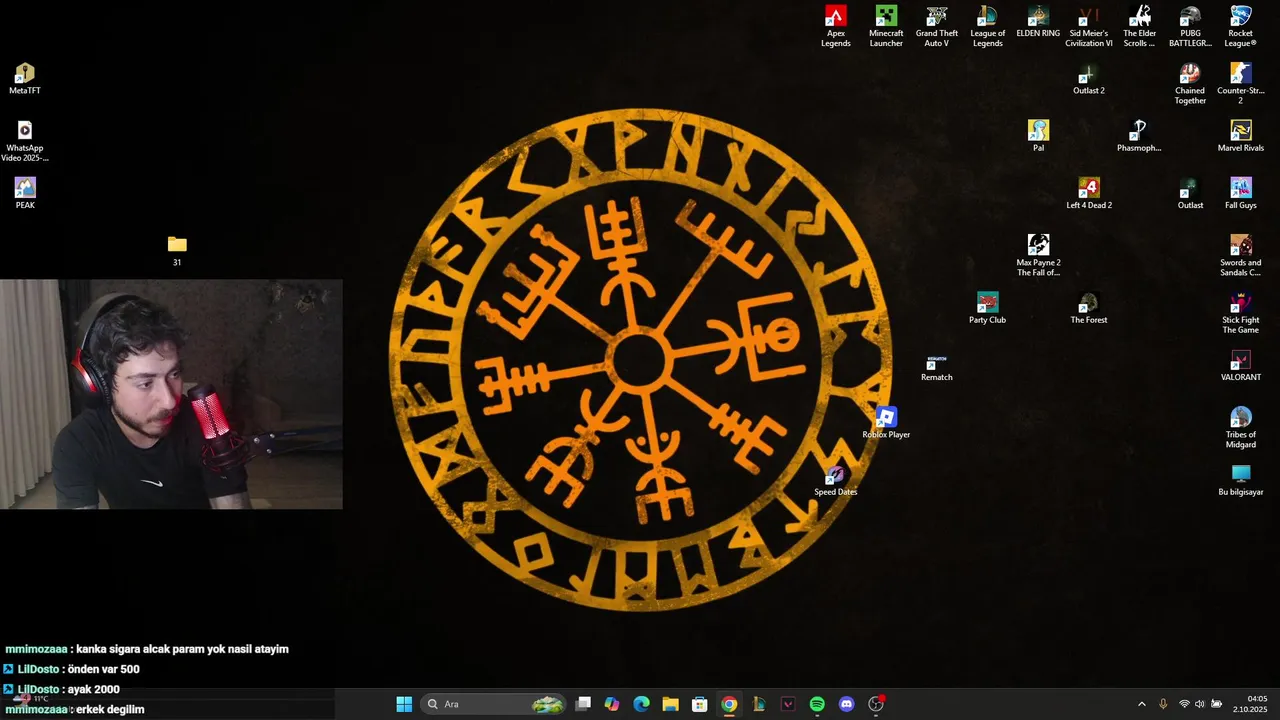Open the Windows Start menu

pos(404,704)
